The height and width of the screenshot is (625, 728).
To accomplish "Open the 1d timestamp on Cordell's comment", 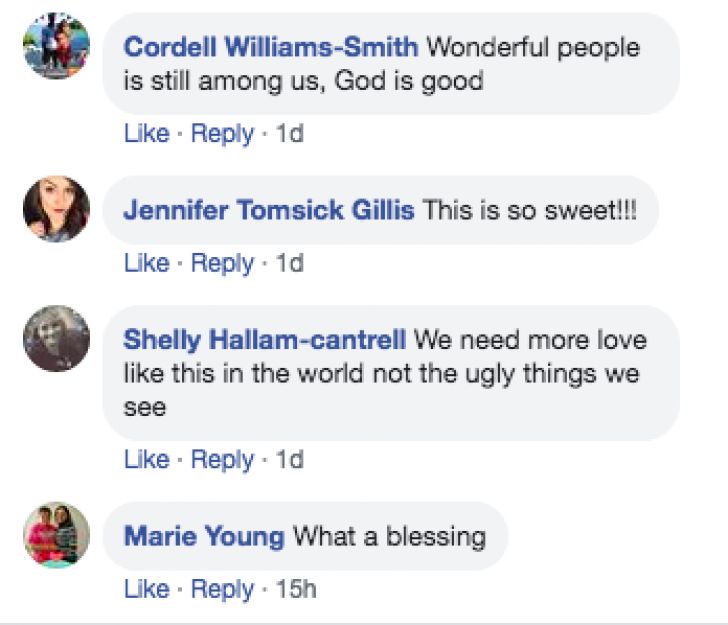I will (x=290, y=134).
